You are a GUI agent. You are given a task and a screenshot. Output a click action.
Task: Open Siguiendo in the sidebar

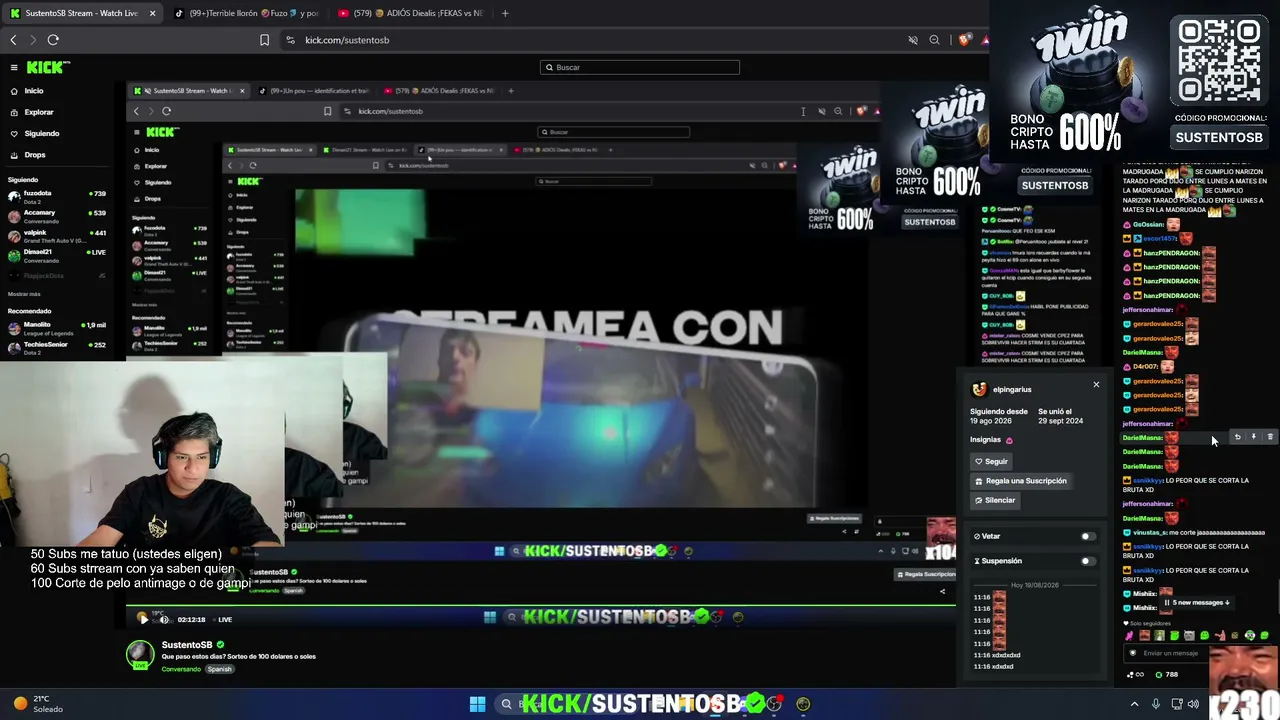42,133
